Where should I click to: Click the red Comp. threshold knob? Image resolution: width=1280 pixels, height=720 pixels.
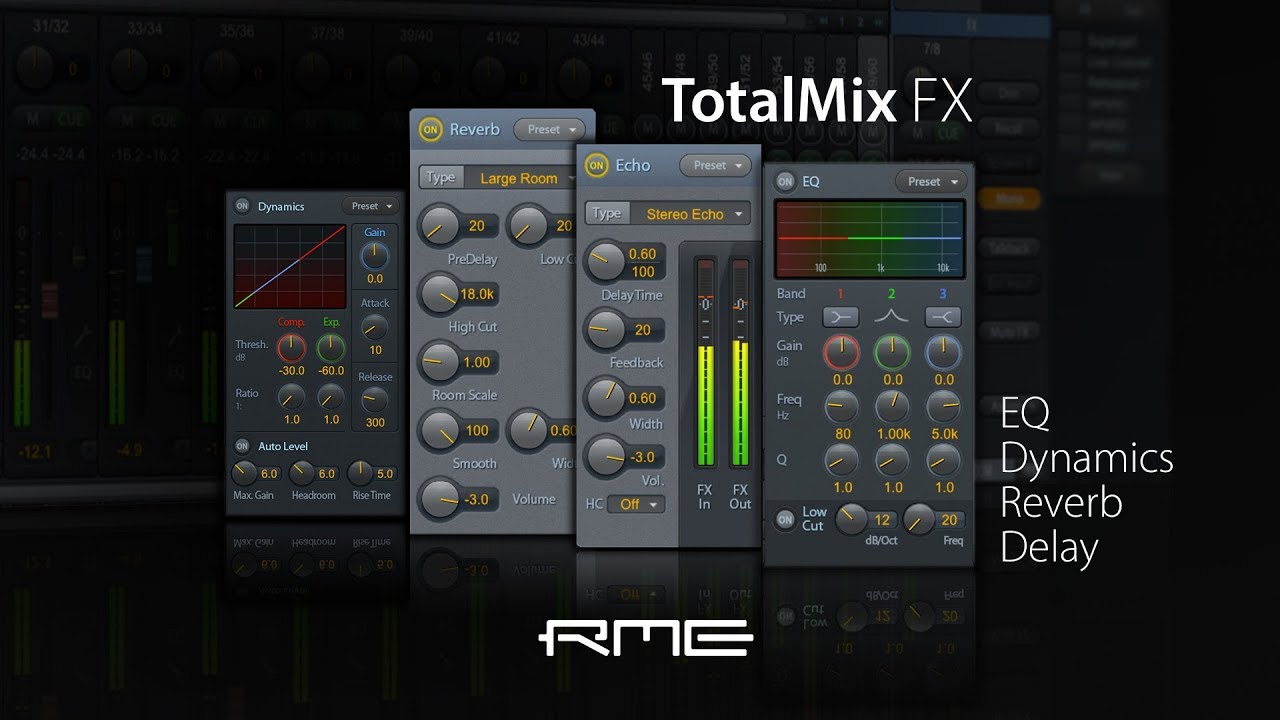tap(291, 348)
